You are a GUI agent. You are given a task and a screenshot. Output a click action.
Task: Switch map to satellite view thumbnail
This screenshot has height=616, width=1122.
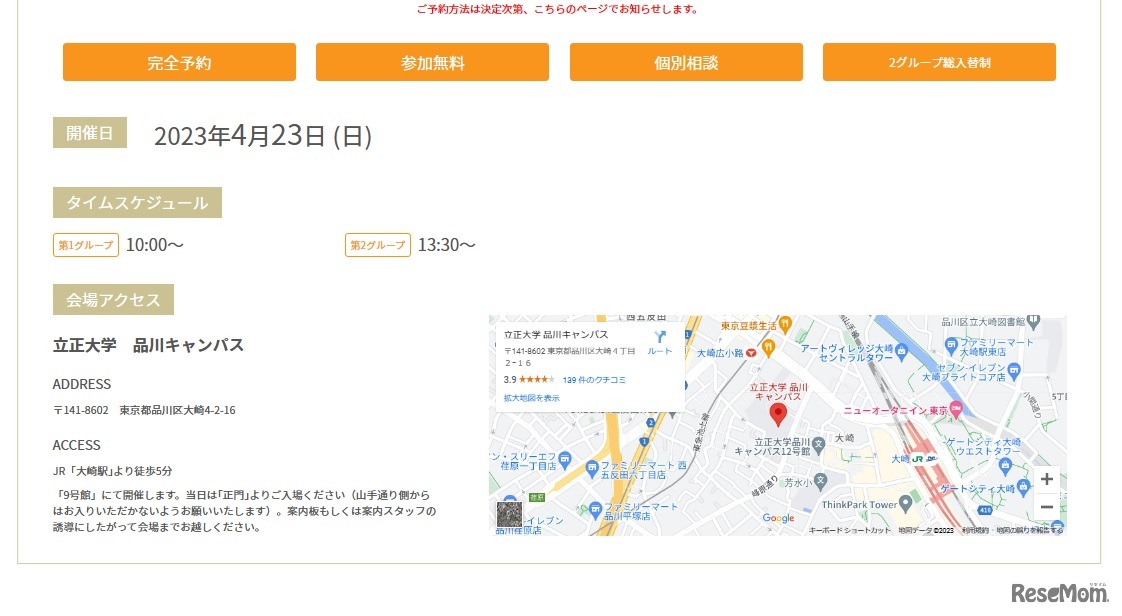point(509,514)
